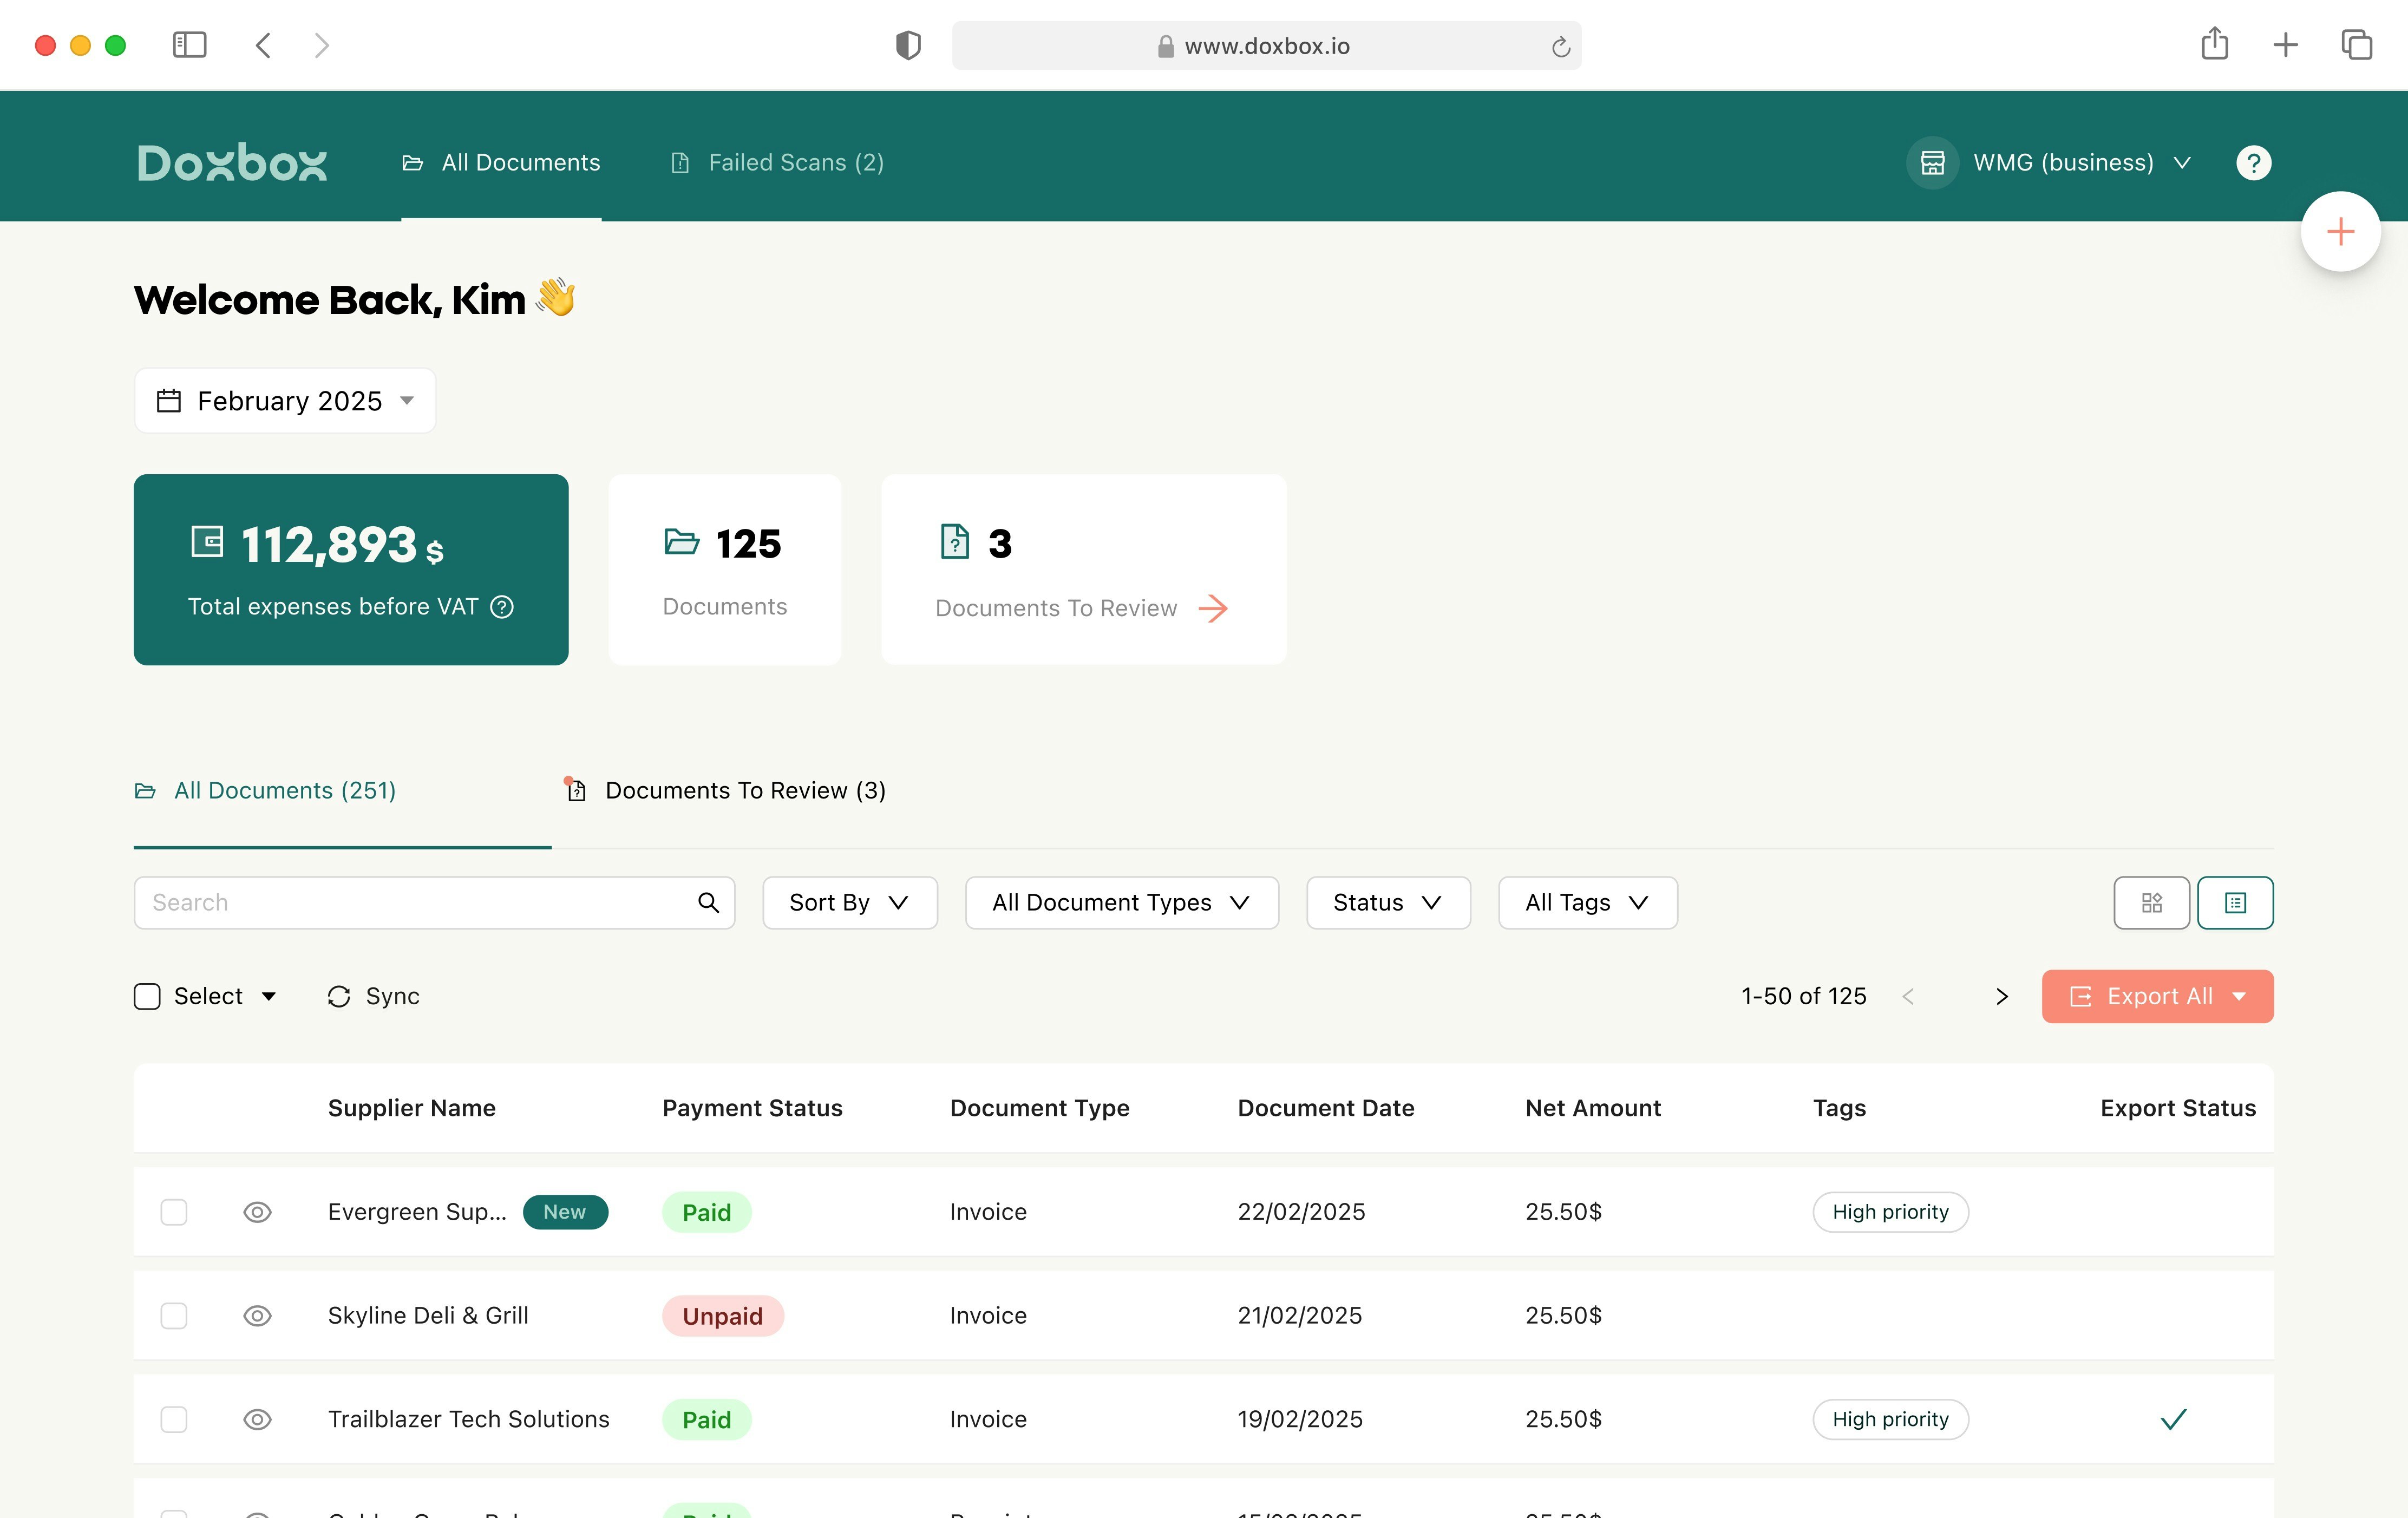2408x1518 pixels.
Task: Expand the All Document Types filter
Action: [1120, 902]
